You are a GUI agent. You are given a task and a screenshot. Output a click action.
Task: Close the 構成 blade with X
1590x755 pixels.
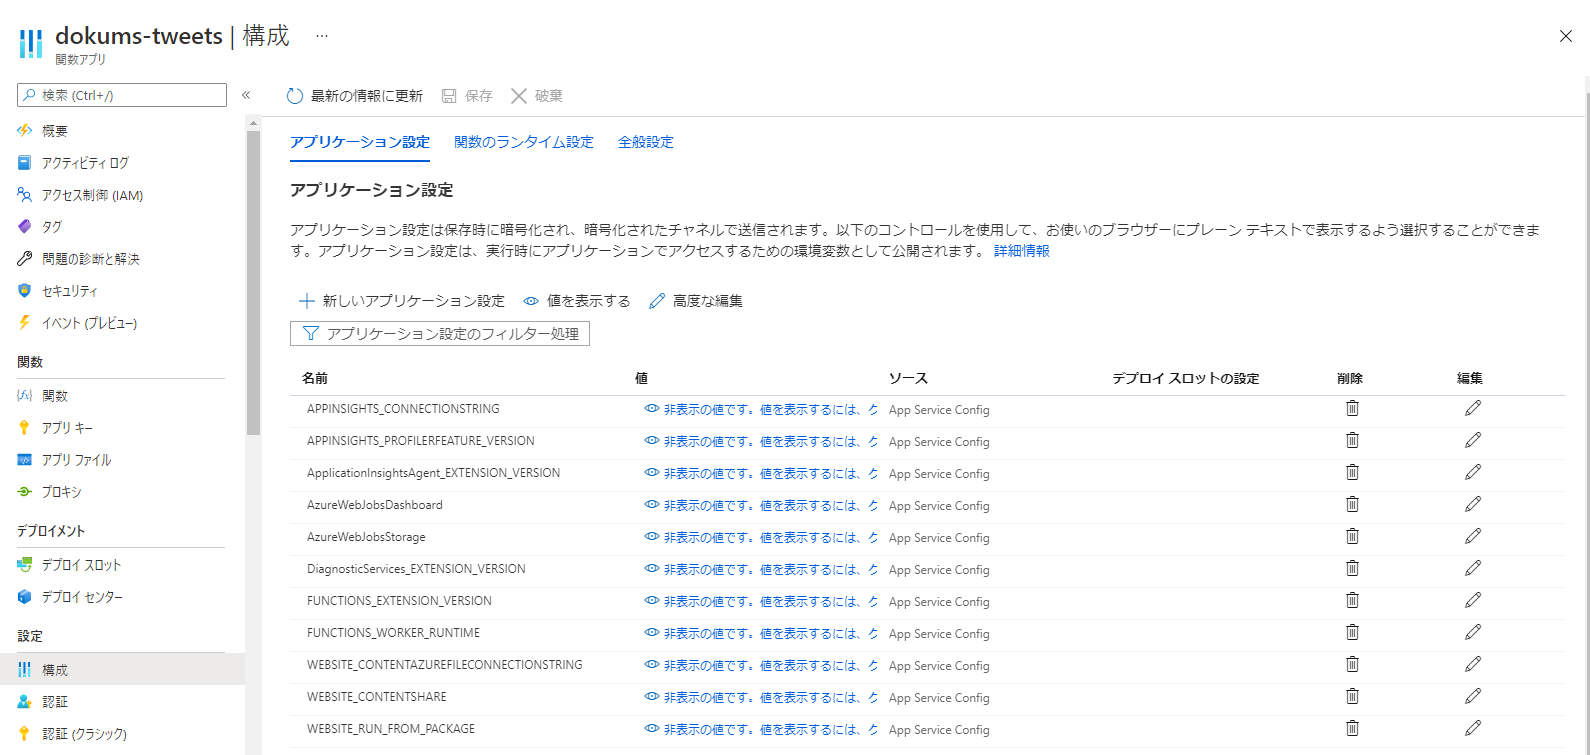1566,36
